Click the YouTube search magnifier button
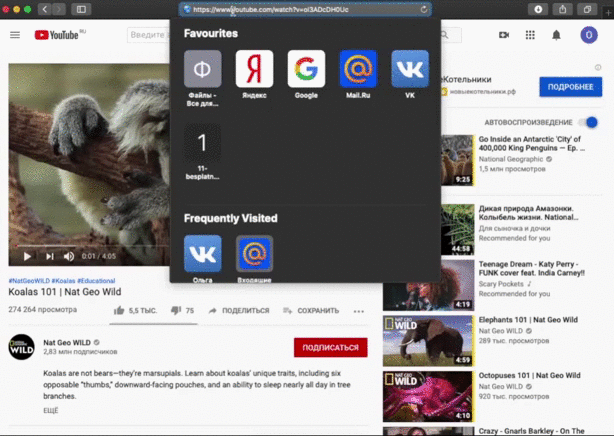614x436 pixels. coord(444,35)
